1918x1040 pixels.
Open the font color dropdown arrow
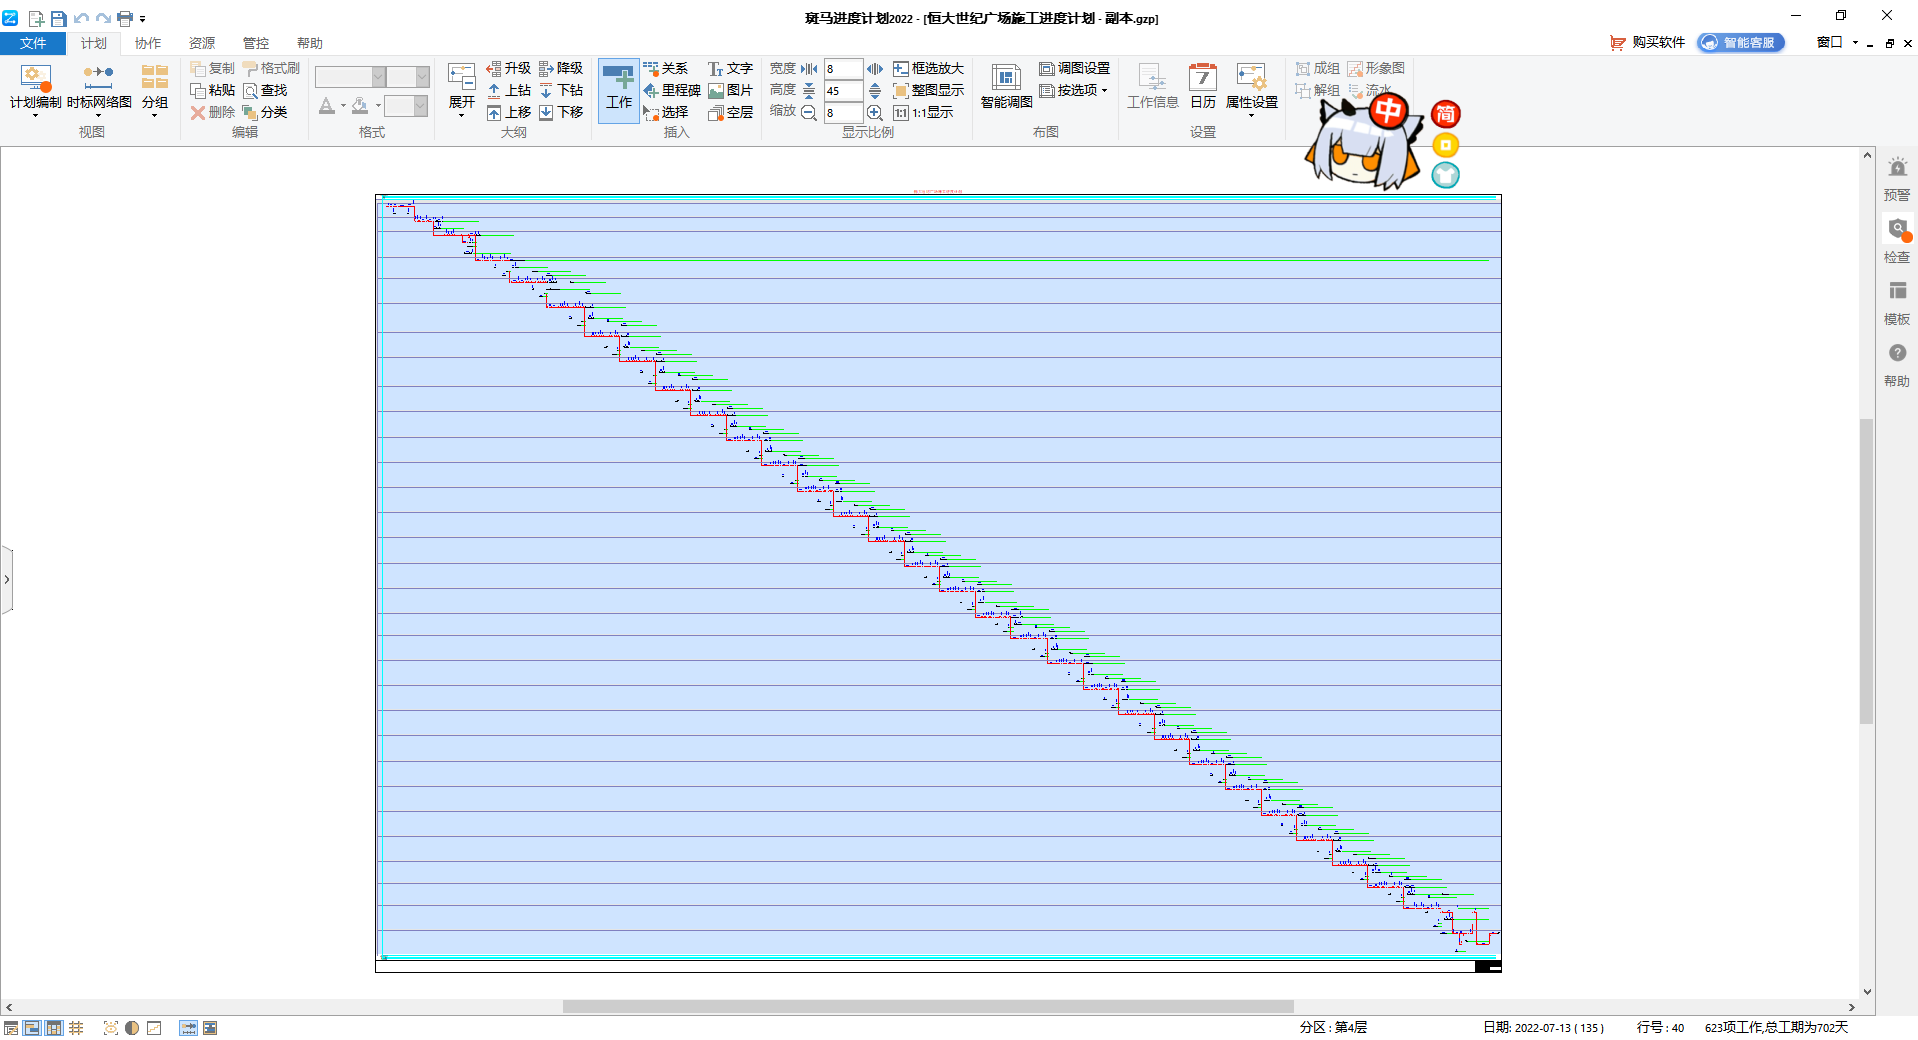pos(343,106)
